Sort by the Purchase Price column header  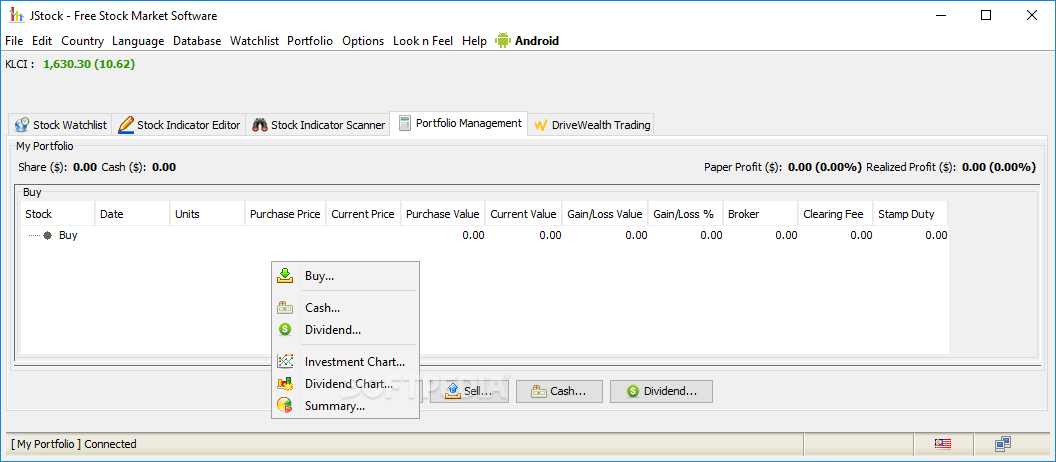coord(285,214)
